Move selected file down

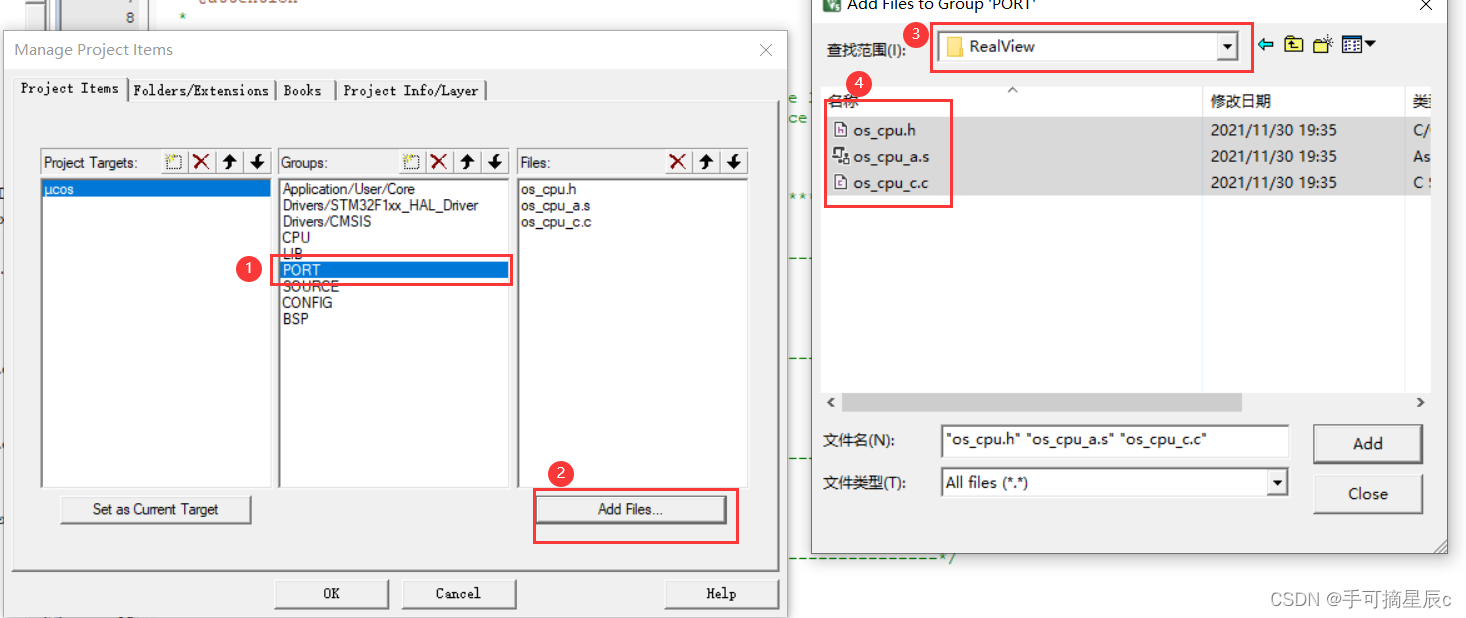734,162
